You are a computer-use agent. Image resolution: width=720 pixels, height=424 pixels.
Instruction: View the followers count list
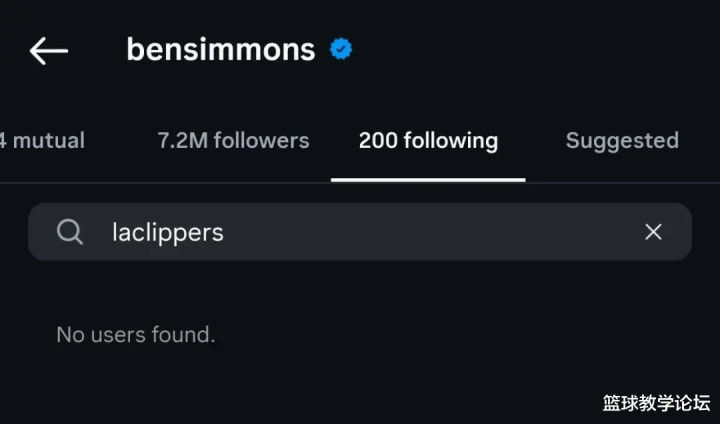233,141
